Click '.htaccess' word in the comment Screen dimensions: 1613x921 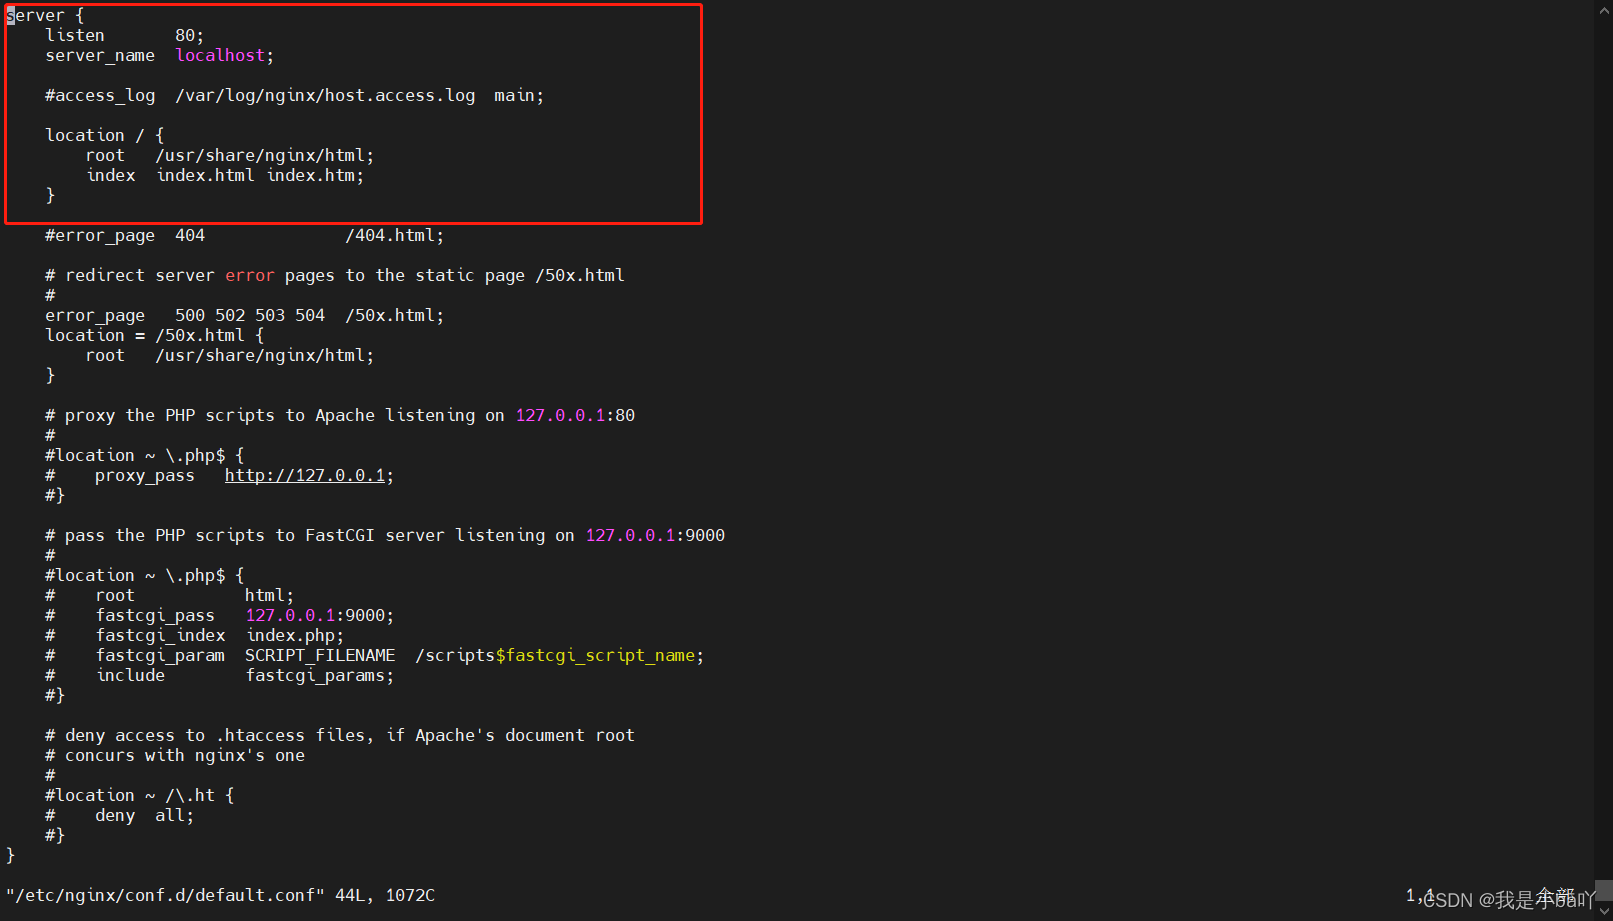(260, 736)
